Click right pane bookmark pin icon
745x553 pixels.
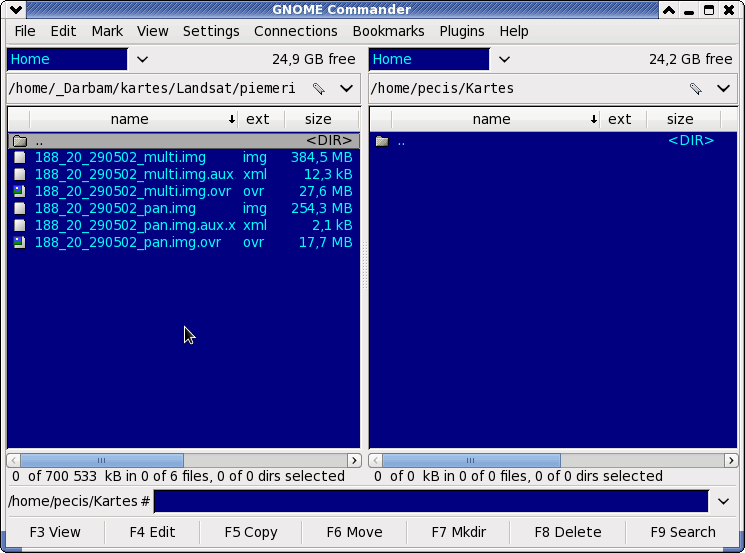tap(696, 88)
